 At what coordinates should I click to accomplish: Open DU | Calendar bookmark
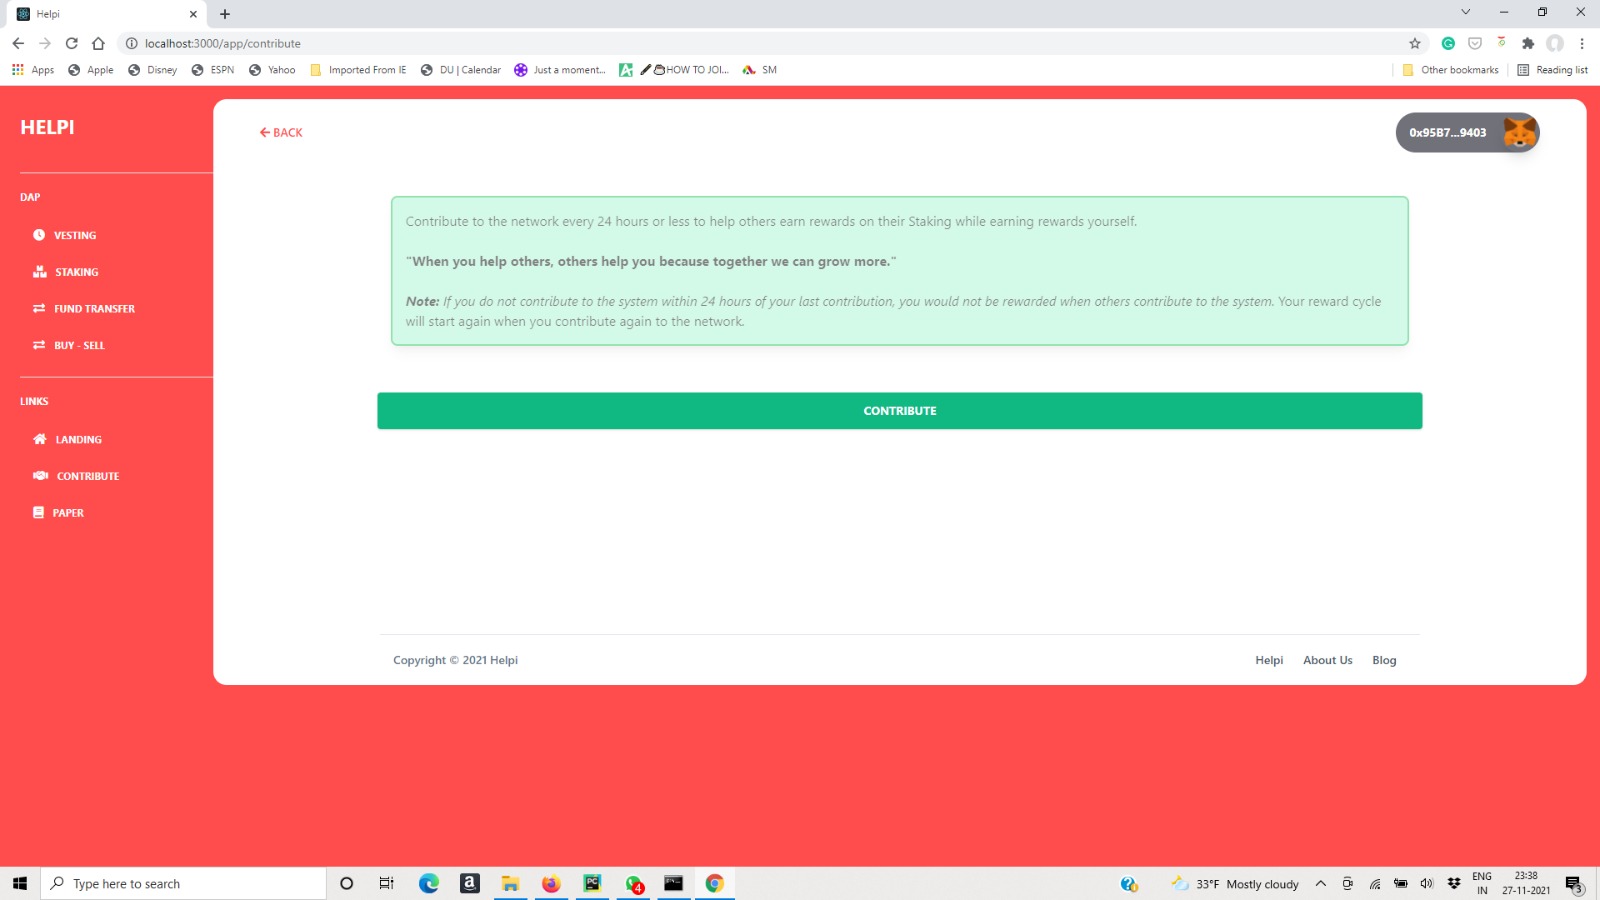pos(461,70)
